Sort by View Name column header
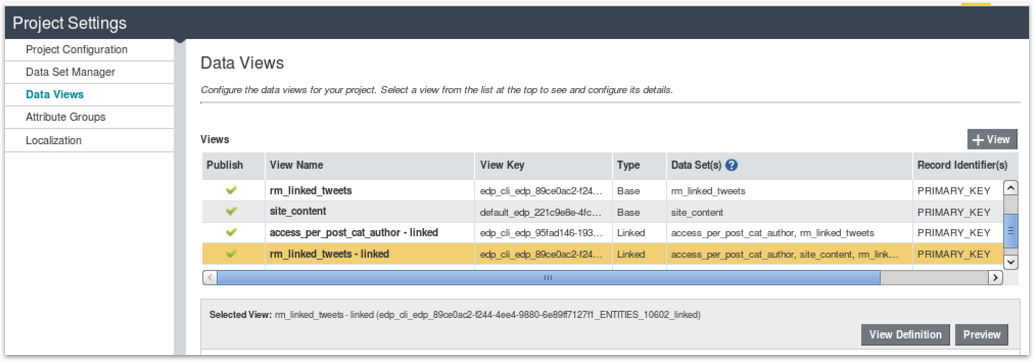The image size is (1034, 362). click(369, 166)
